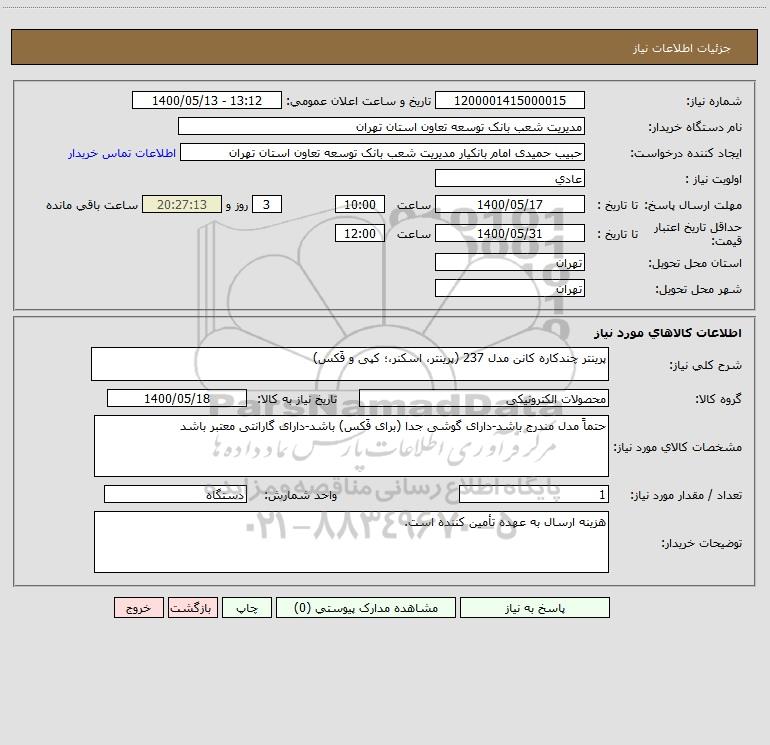Click the شهر محل تحویل field تهران
The width and height of the screenshot is (770, 745).
pos(510,288)
